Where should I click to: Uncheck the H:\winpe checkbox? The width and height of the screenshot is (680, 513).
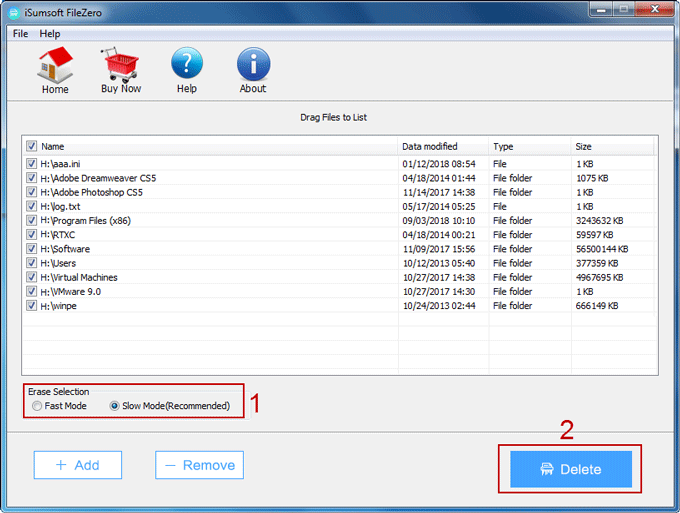[x=31, y=305]
